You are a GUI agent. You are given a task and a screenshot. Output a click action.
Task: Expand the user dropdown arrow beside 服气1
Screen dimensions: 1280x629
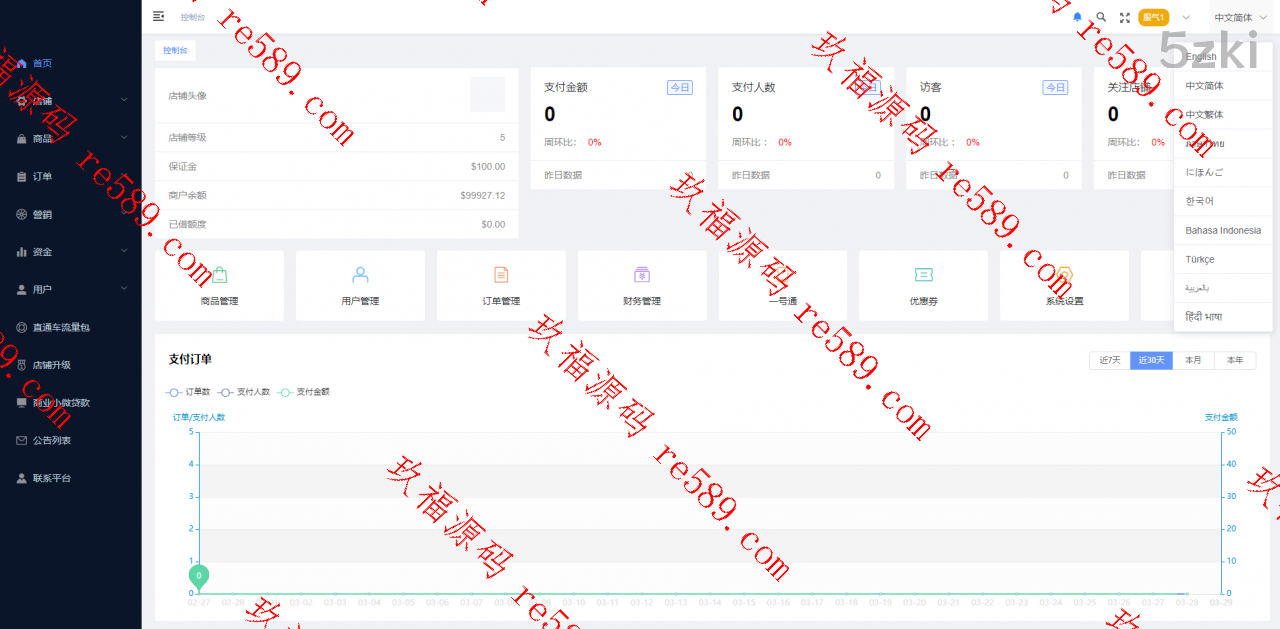tap(1186, 17)
